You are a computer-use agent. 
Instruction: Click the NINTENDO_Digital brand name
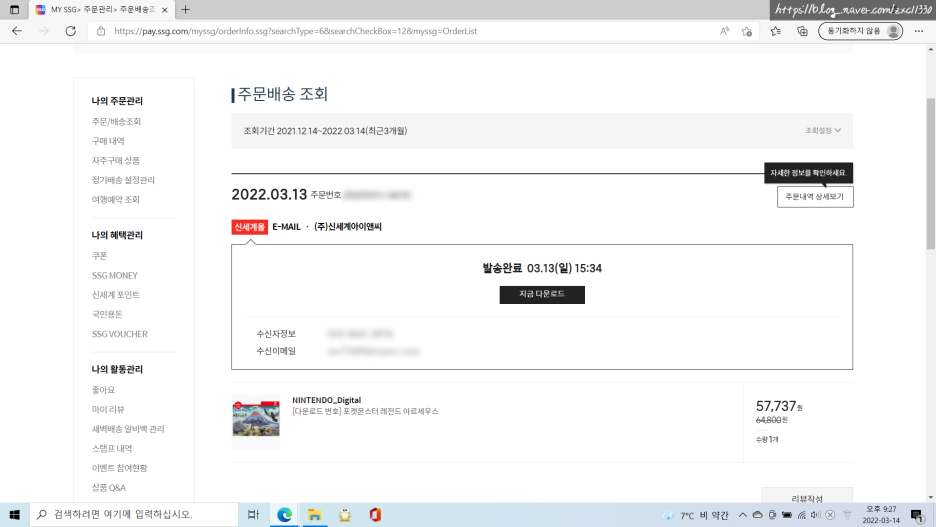pyautogui.click(x=327, y=400)
